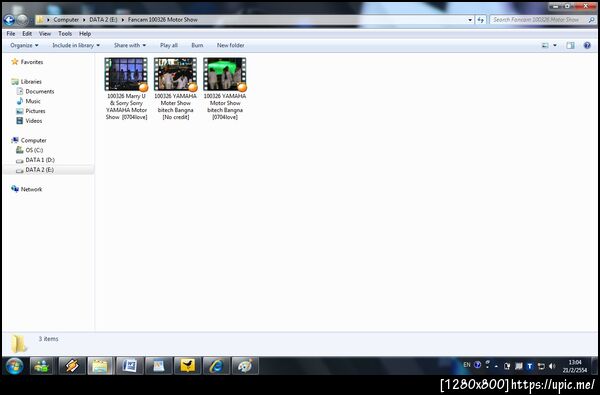Click the Windows Explorer taskbar icon
The width and height of the screenshot is (600, 395).
(100, 366)
